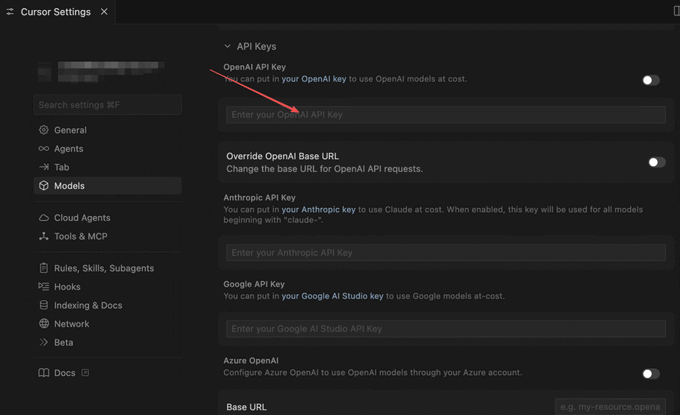
Task: Select Models in the settings sidebar
Action: [108, 186]
